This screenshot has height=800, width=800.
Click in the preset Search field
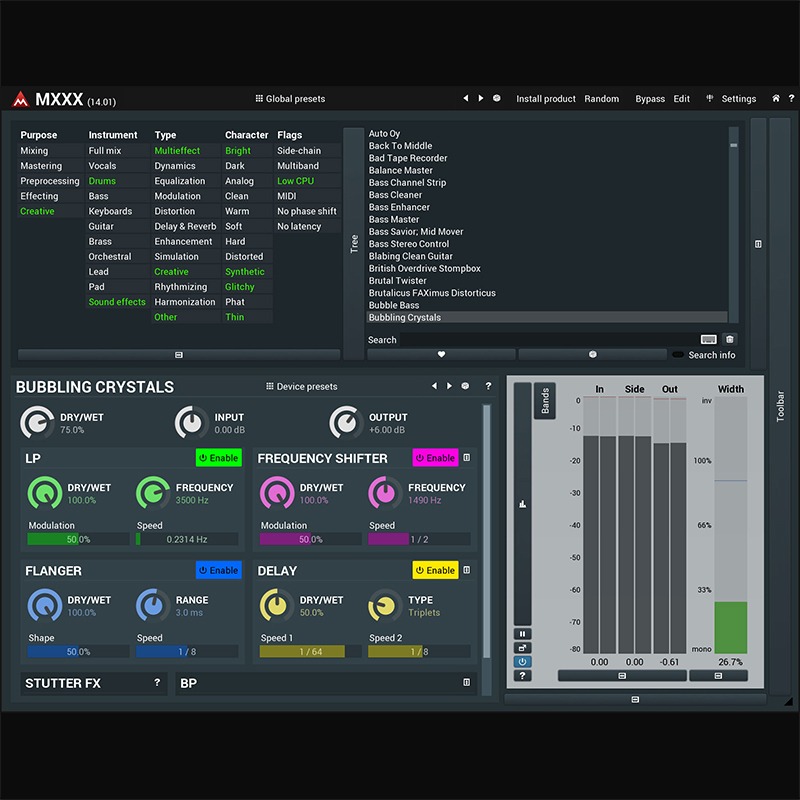click(548, 339)
